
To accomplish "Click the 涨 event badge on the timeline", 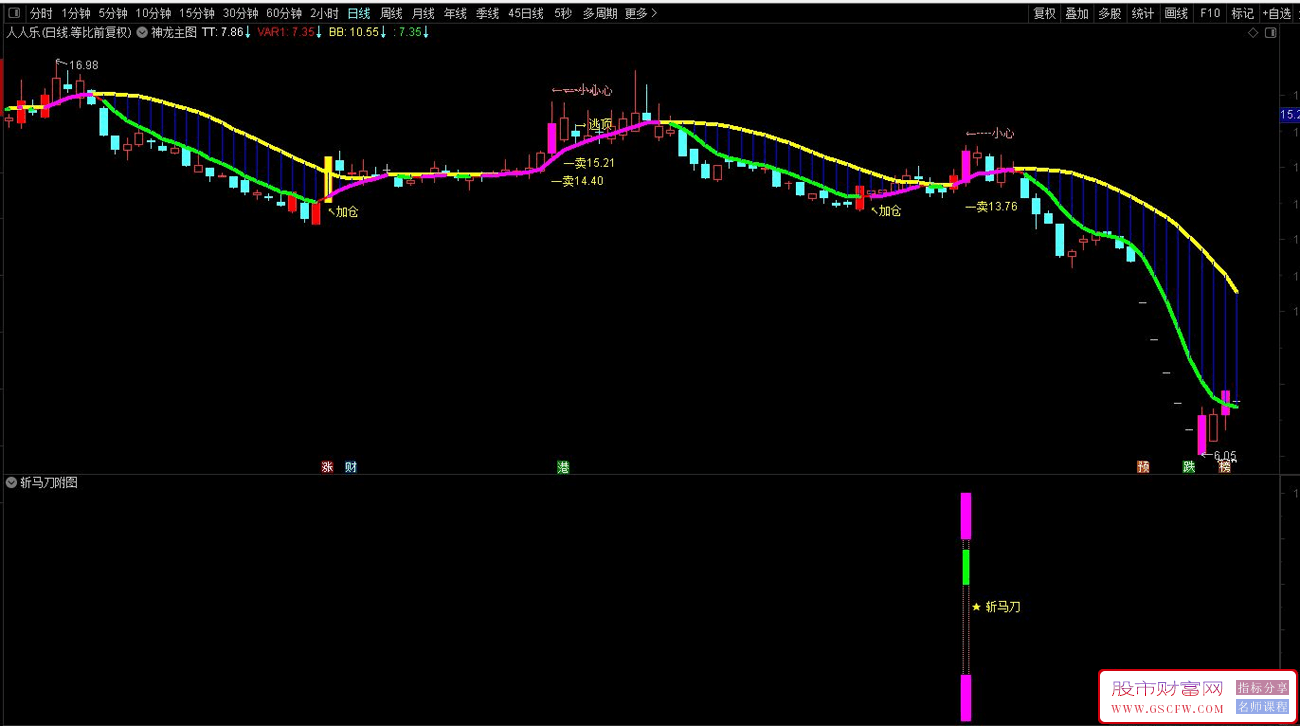I will pos(327,467).
